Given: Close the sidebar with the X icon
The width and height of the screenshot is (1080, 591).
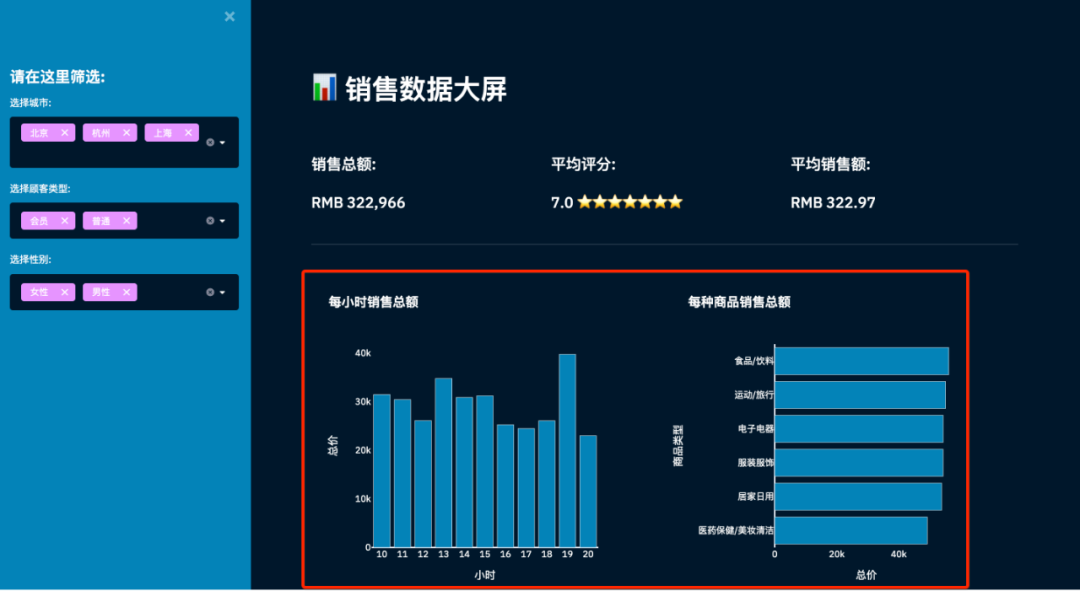Looking at the screenshot, I should pyautogui.click(x=229, y=16).
